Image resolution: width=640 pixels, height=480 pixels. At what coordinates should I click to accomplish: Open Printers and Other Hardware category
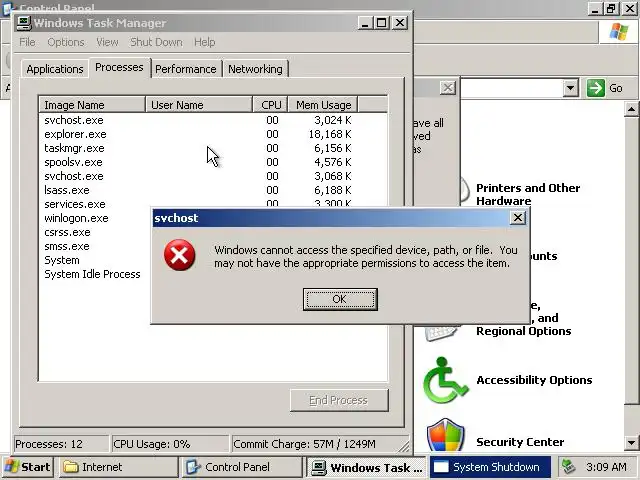(528, 194)
